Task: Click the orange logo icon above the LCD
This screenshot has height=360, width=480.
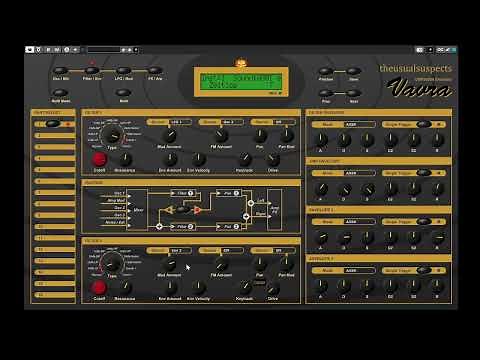Action: click(240, 63)
